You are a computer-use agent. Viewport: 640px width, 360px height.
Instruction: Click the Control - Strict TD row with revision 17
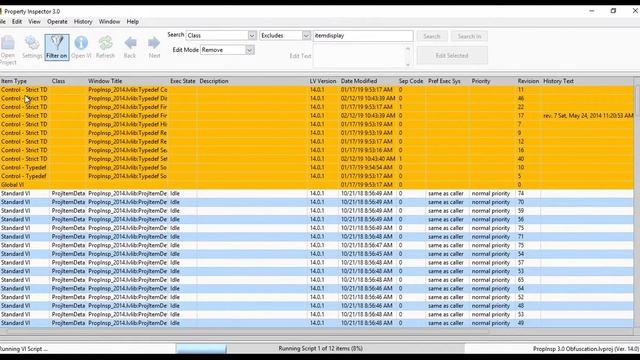pyautogui.click(x=317, y=116)
